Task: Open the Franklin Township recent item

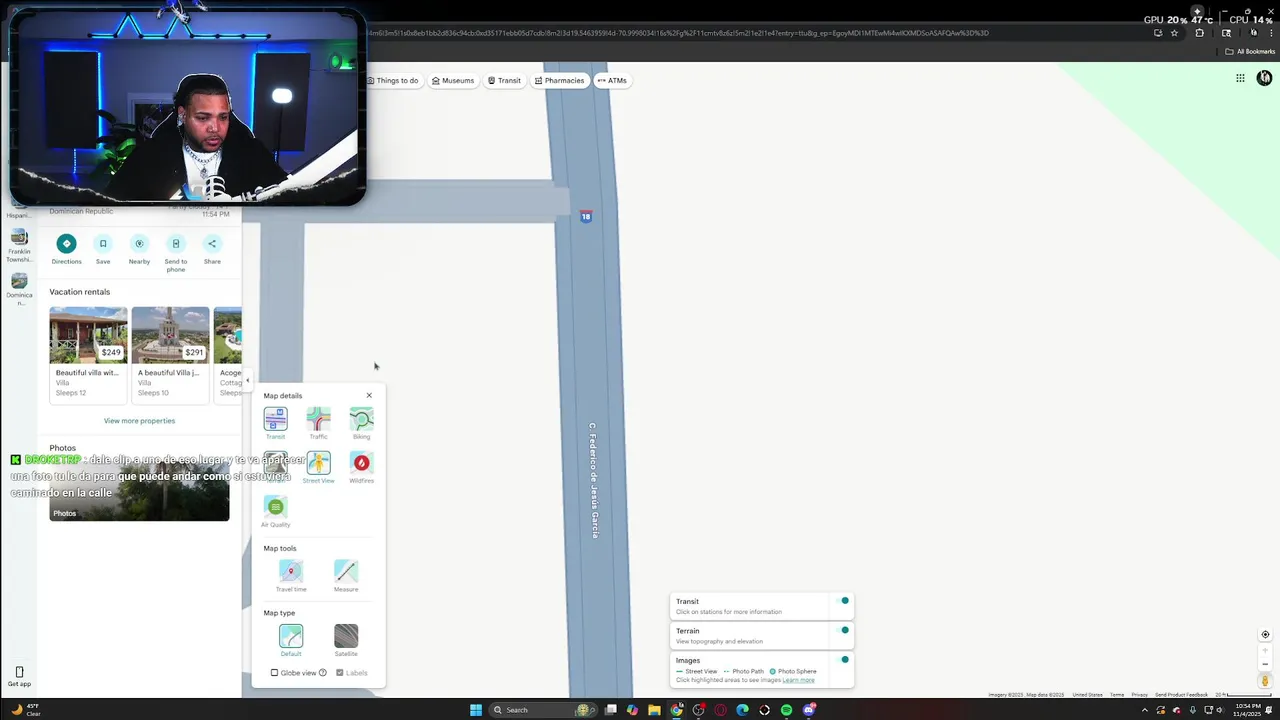Action: [x=19, y=246]
